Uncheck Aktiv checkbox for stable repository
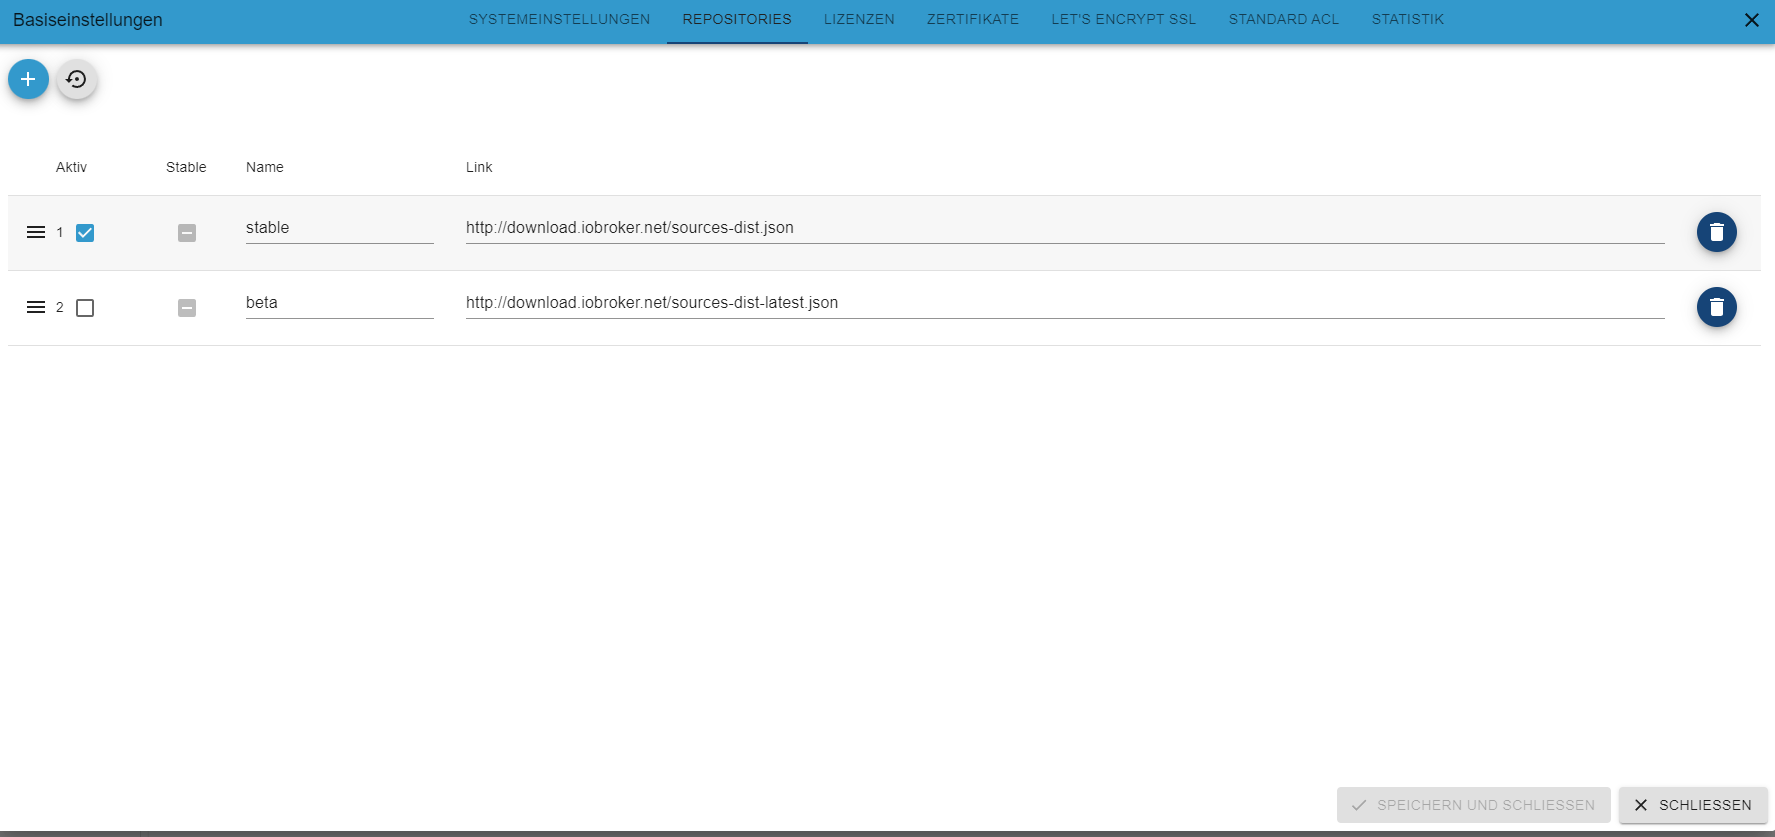Viewport: 1775px width, 837px height. pyautogui.click(x=85, y=233)
